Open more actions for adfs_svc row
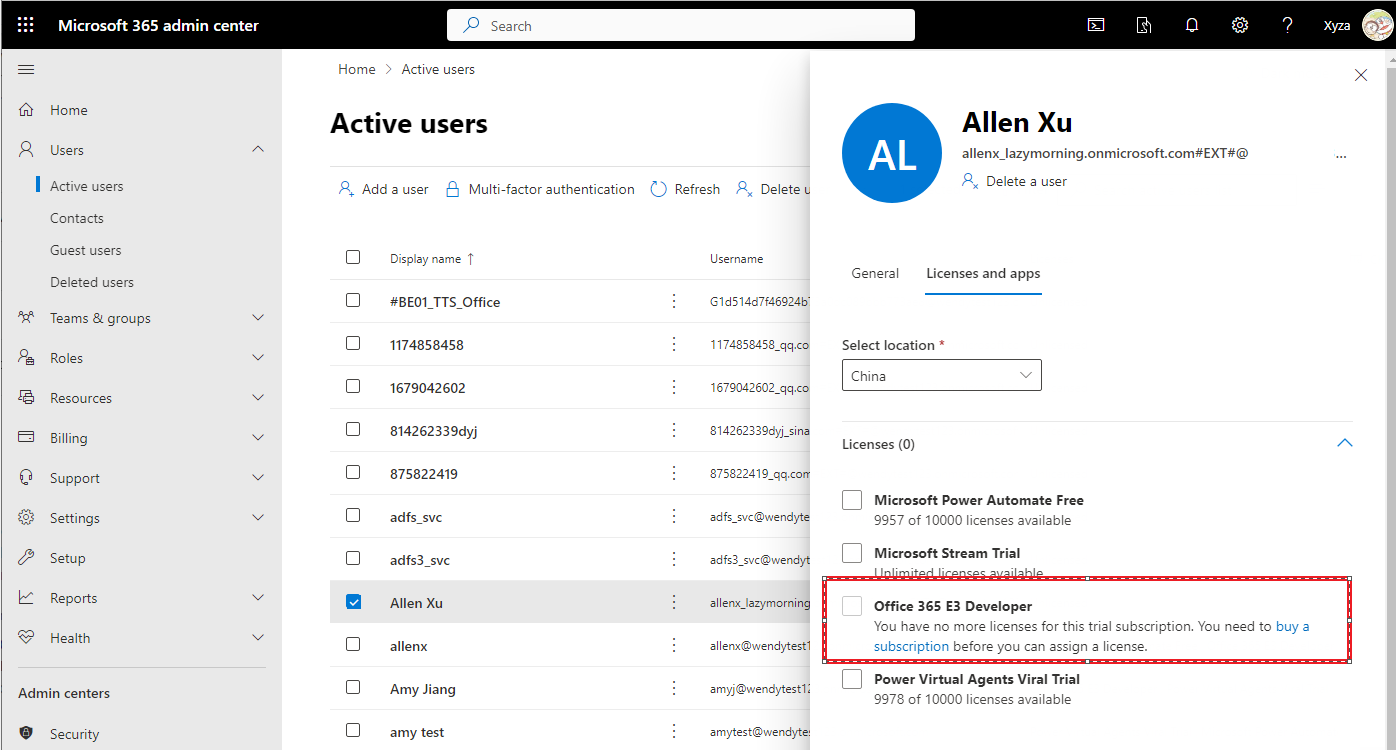Screen dimensions: 1396x750 point(674,516)
